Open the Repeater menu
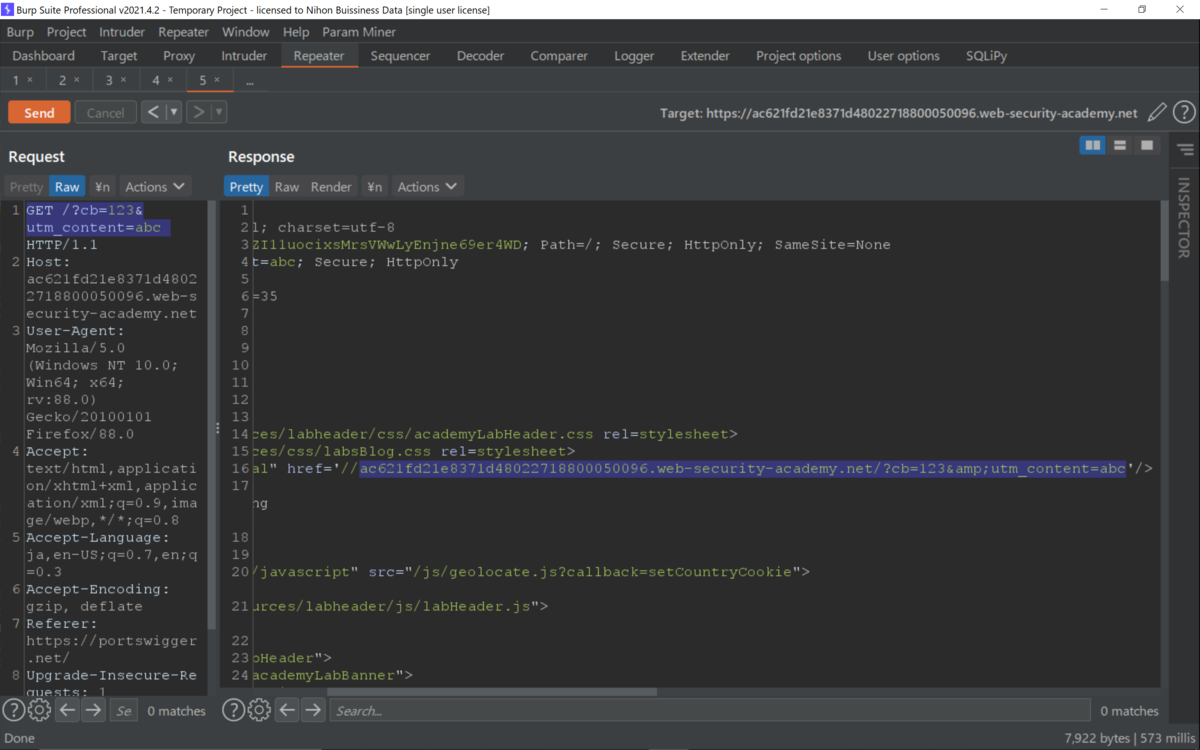The height and width of the screenshot is (750, 1200). (184, 32)
